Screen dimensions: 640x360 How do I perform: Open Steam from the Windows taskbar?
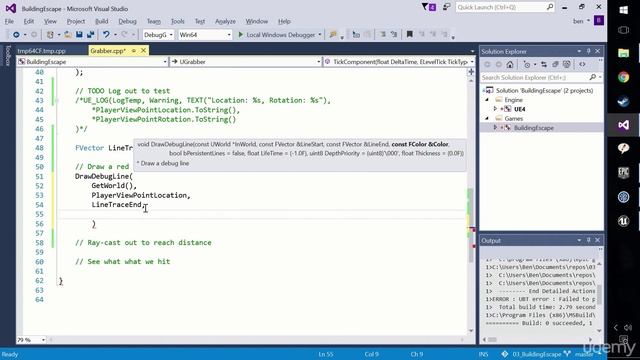click(623, 101)
